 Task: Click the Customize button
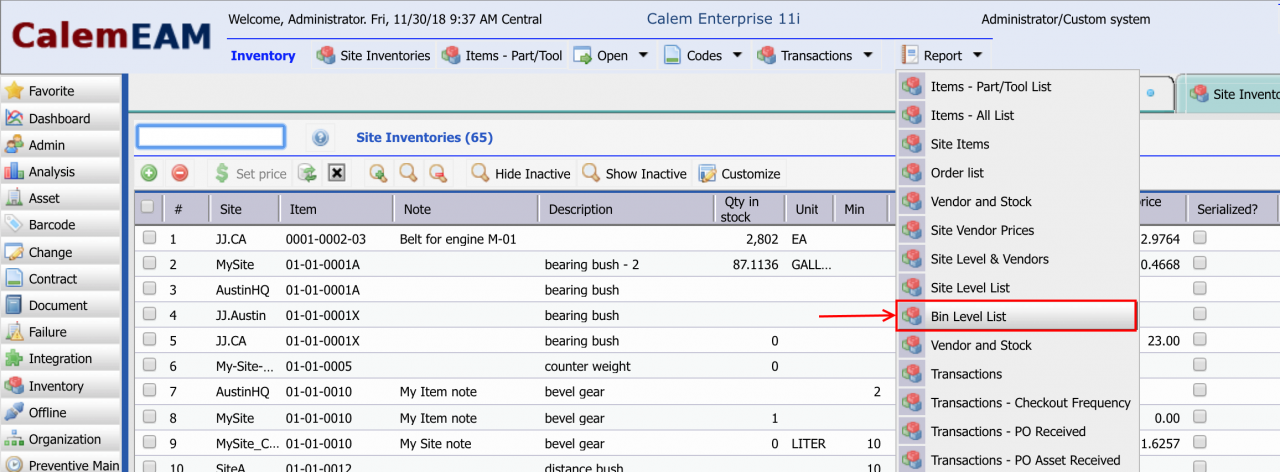[740, 173]
